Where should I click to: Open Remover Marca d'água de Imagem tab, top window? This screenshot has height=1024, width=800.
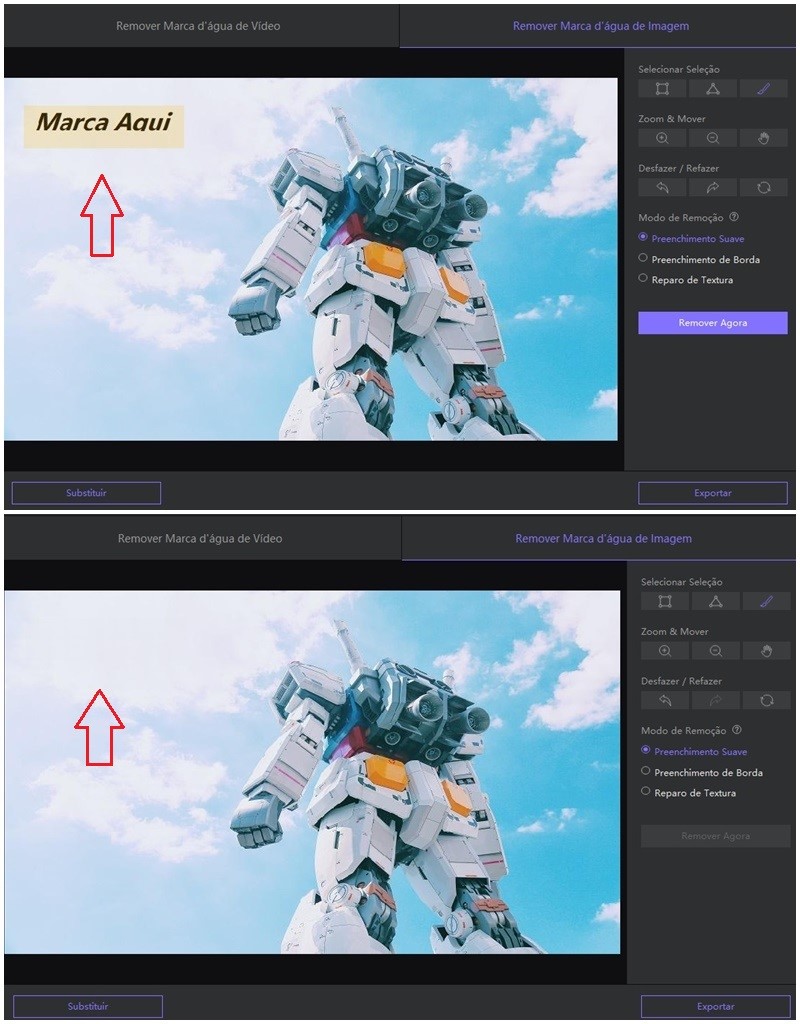(x=600, y=26)
